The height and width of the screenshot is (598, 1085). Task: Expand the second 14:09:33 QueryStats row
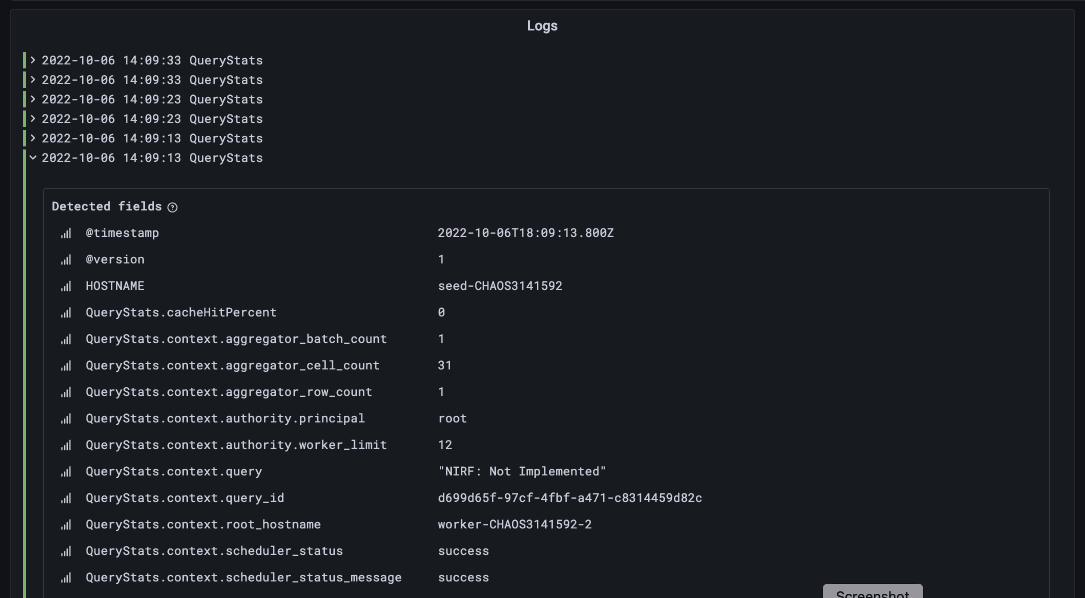(33, 79)
